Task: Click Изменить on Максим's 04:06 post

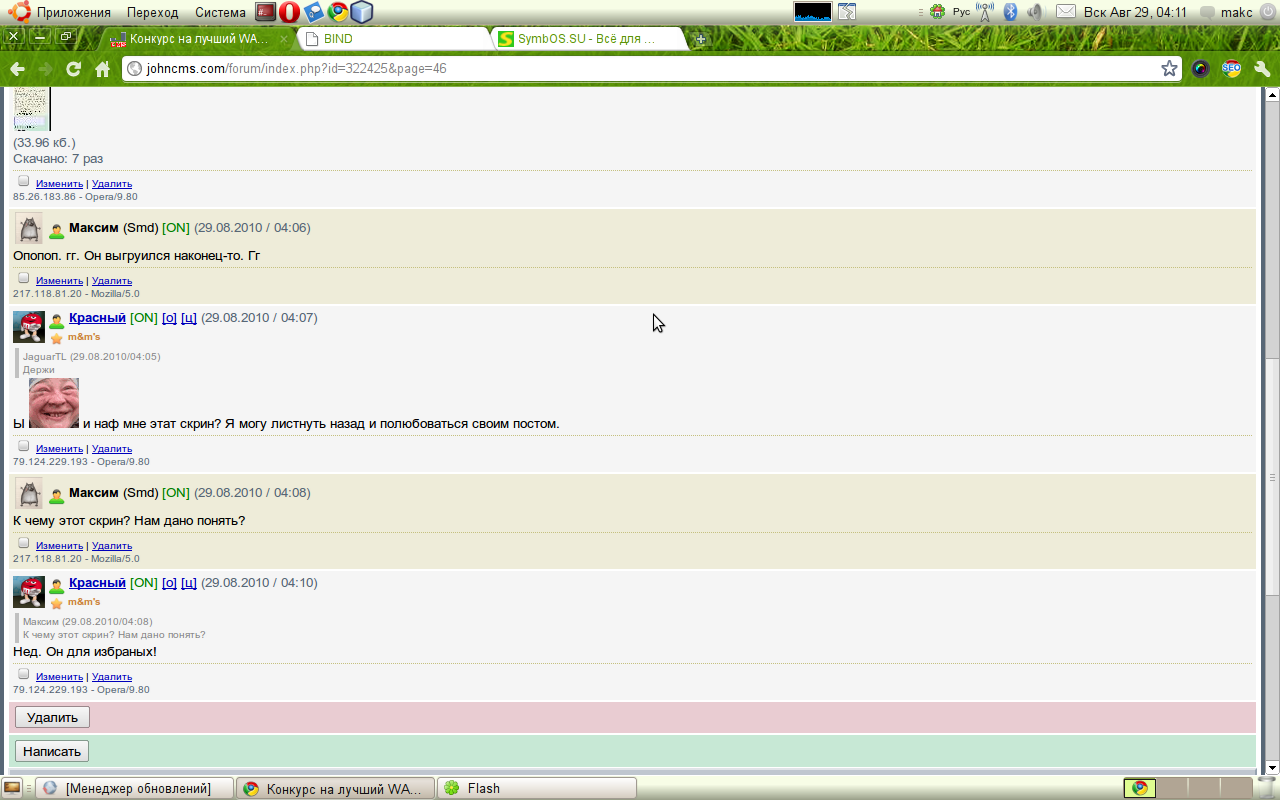Action: pos(59,281)
